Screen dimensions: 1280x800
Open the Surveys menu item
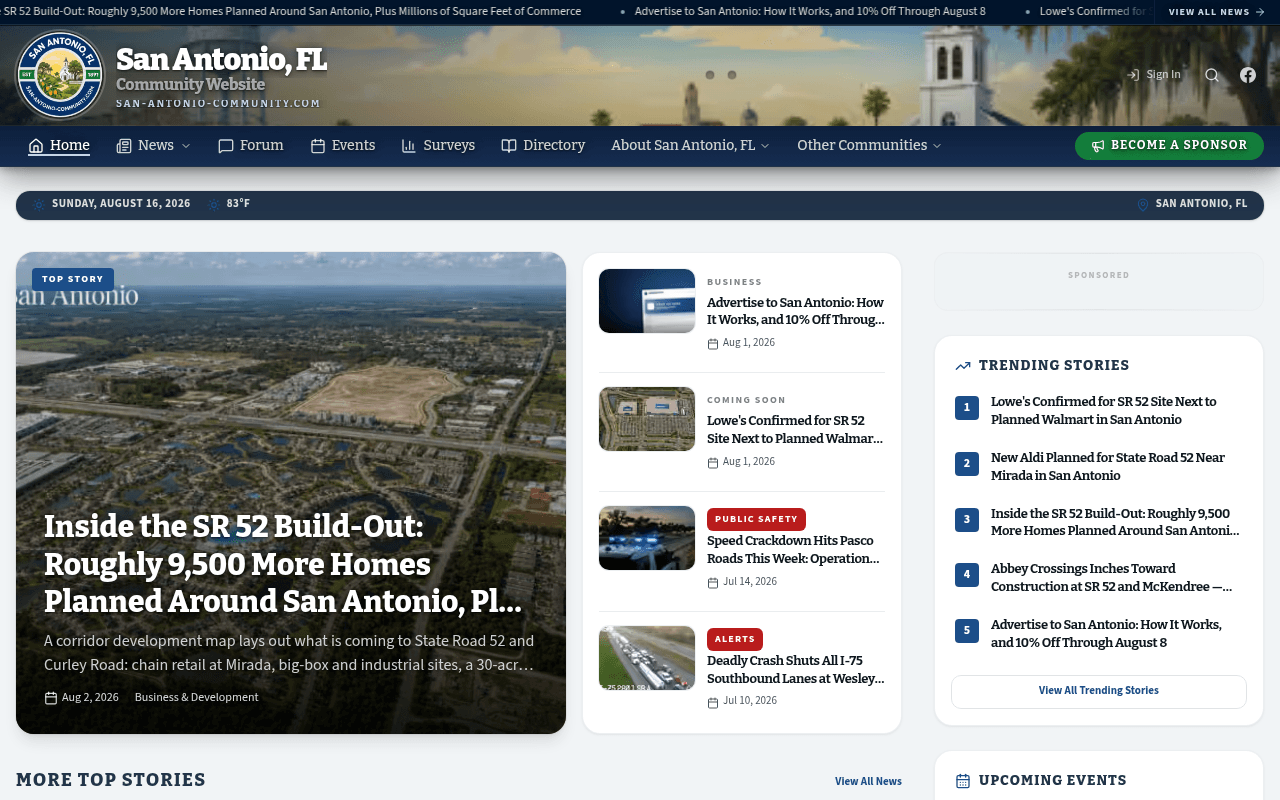(x=438, y=146)
